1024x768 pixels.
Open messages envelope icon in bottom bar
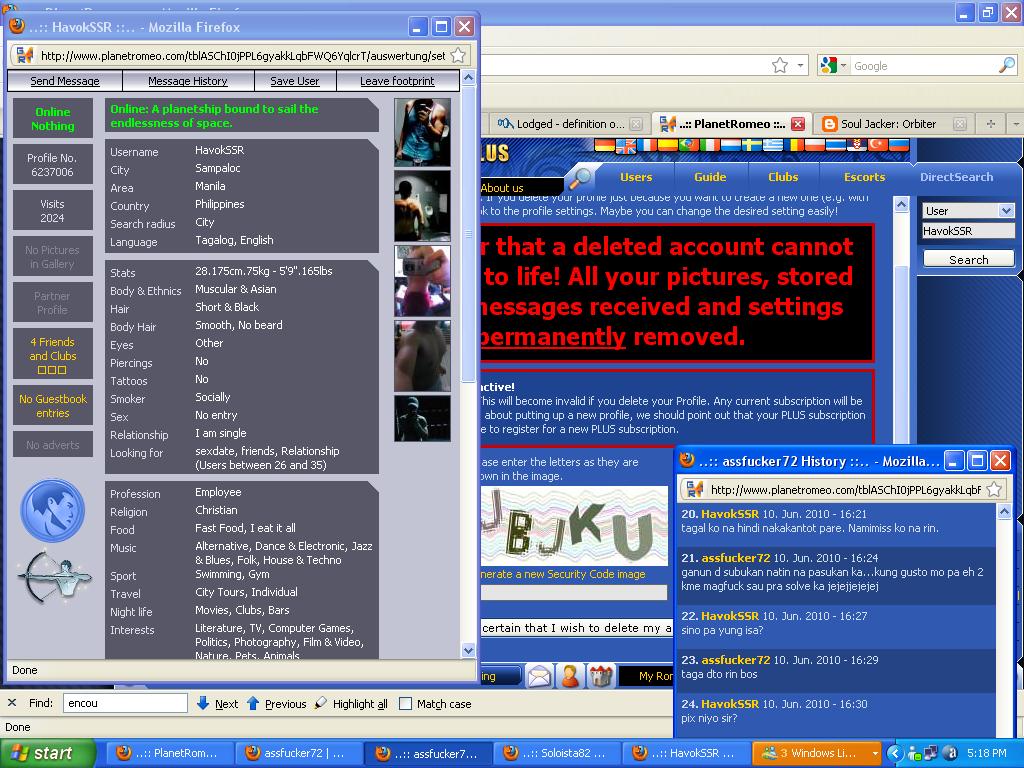539,677
